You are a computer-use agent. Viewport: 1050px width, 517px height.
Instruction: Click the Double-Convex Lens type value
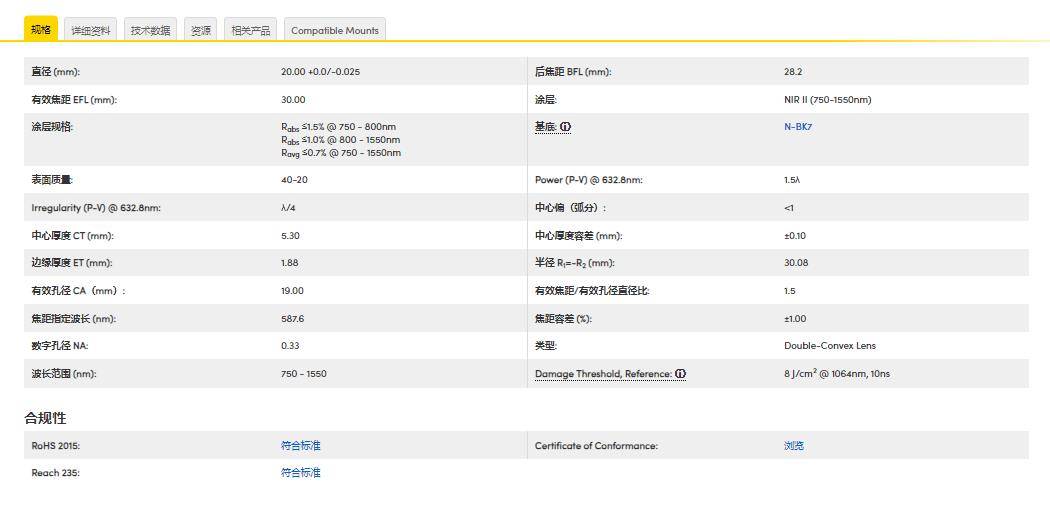pos(829,346)
